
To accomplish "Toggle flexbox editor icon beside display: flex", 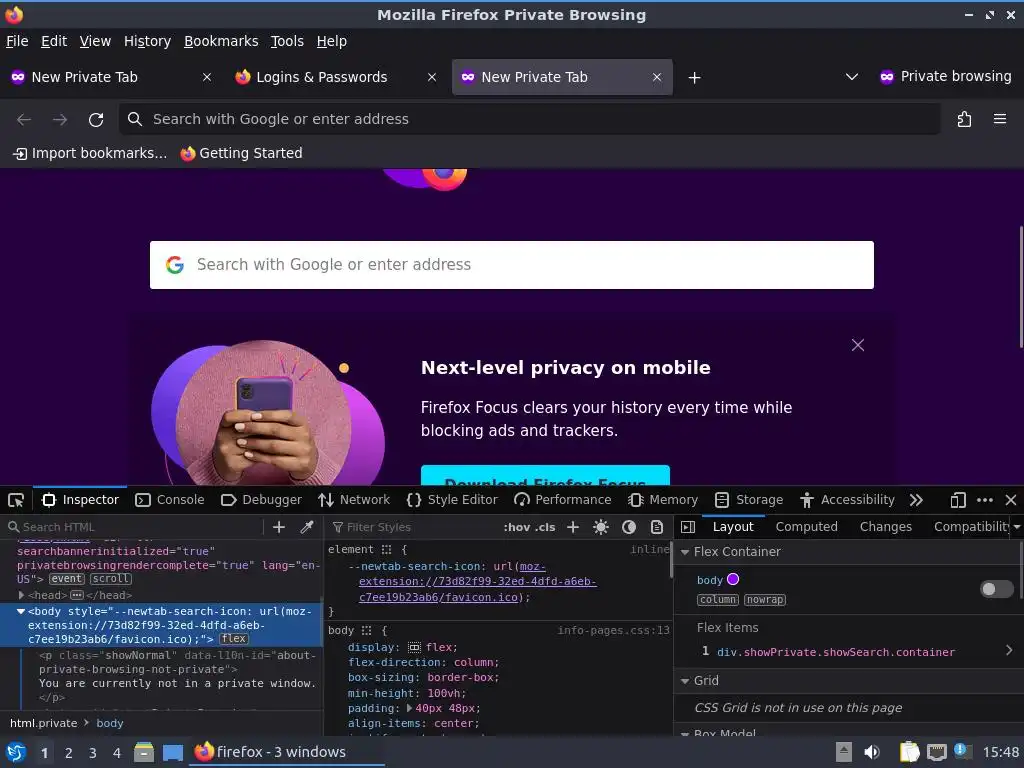I will [414, 648].
